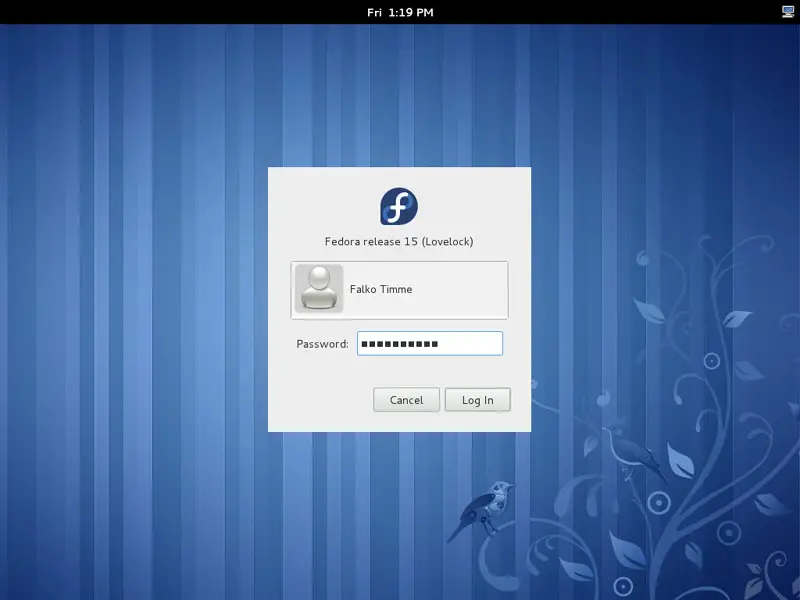Image resolution: width=800 pixels, height=600 pixels.
Task: Click the Password: label
Action: [x=322, y=344]
